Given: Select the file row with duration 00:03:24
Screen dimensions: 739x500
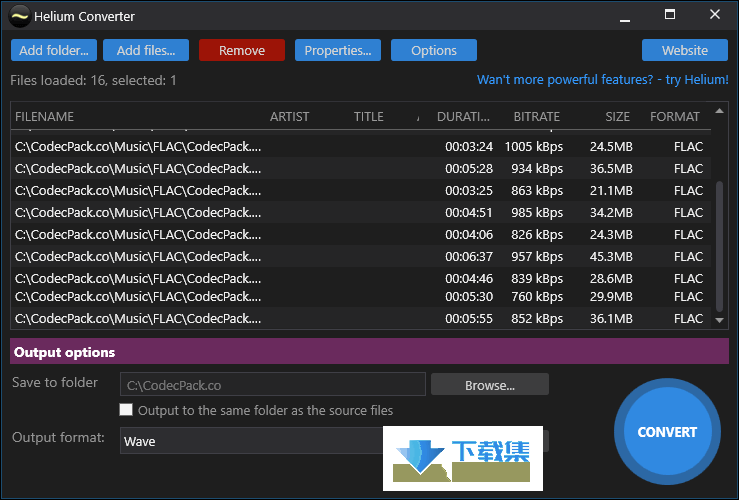Looking at the screenshot, I should coord(361,147).
